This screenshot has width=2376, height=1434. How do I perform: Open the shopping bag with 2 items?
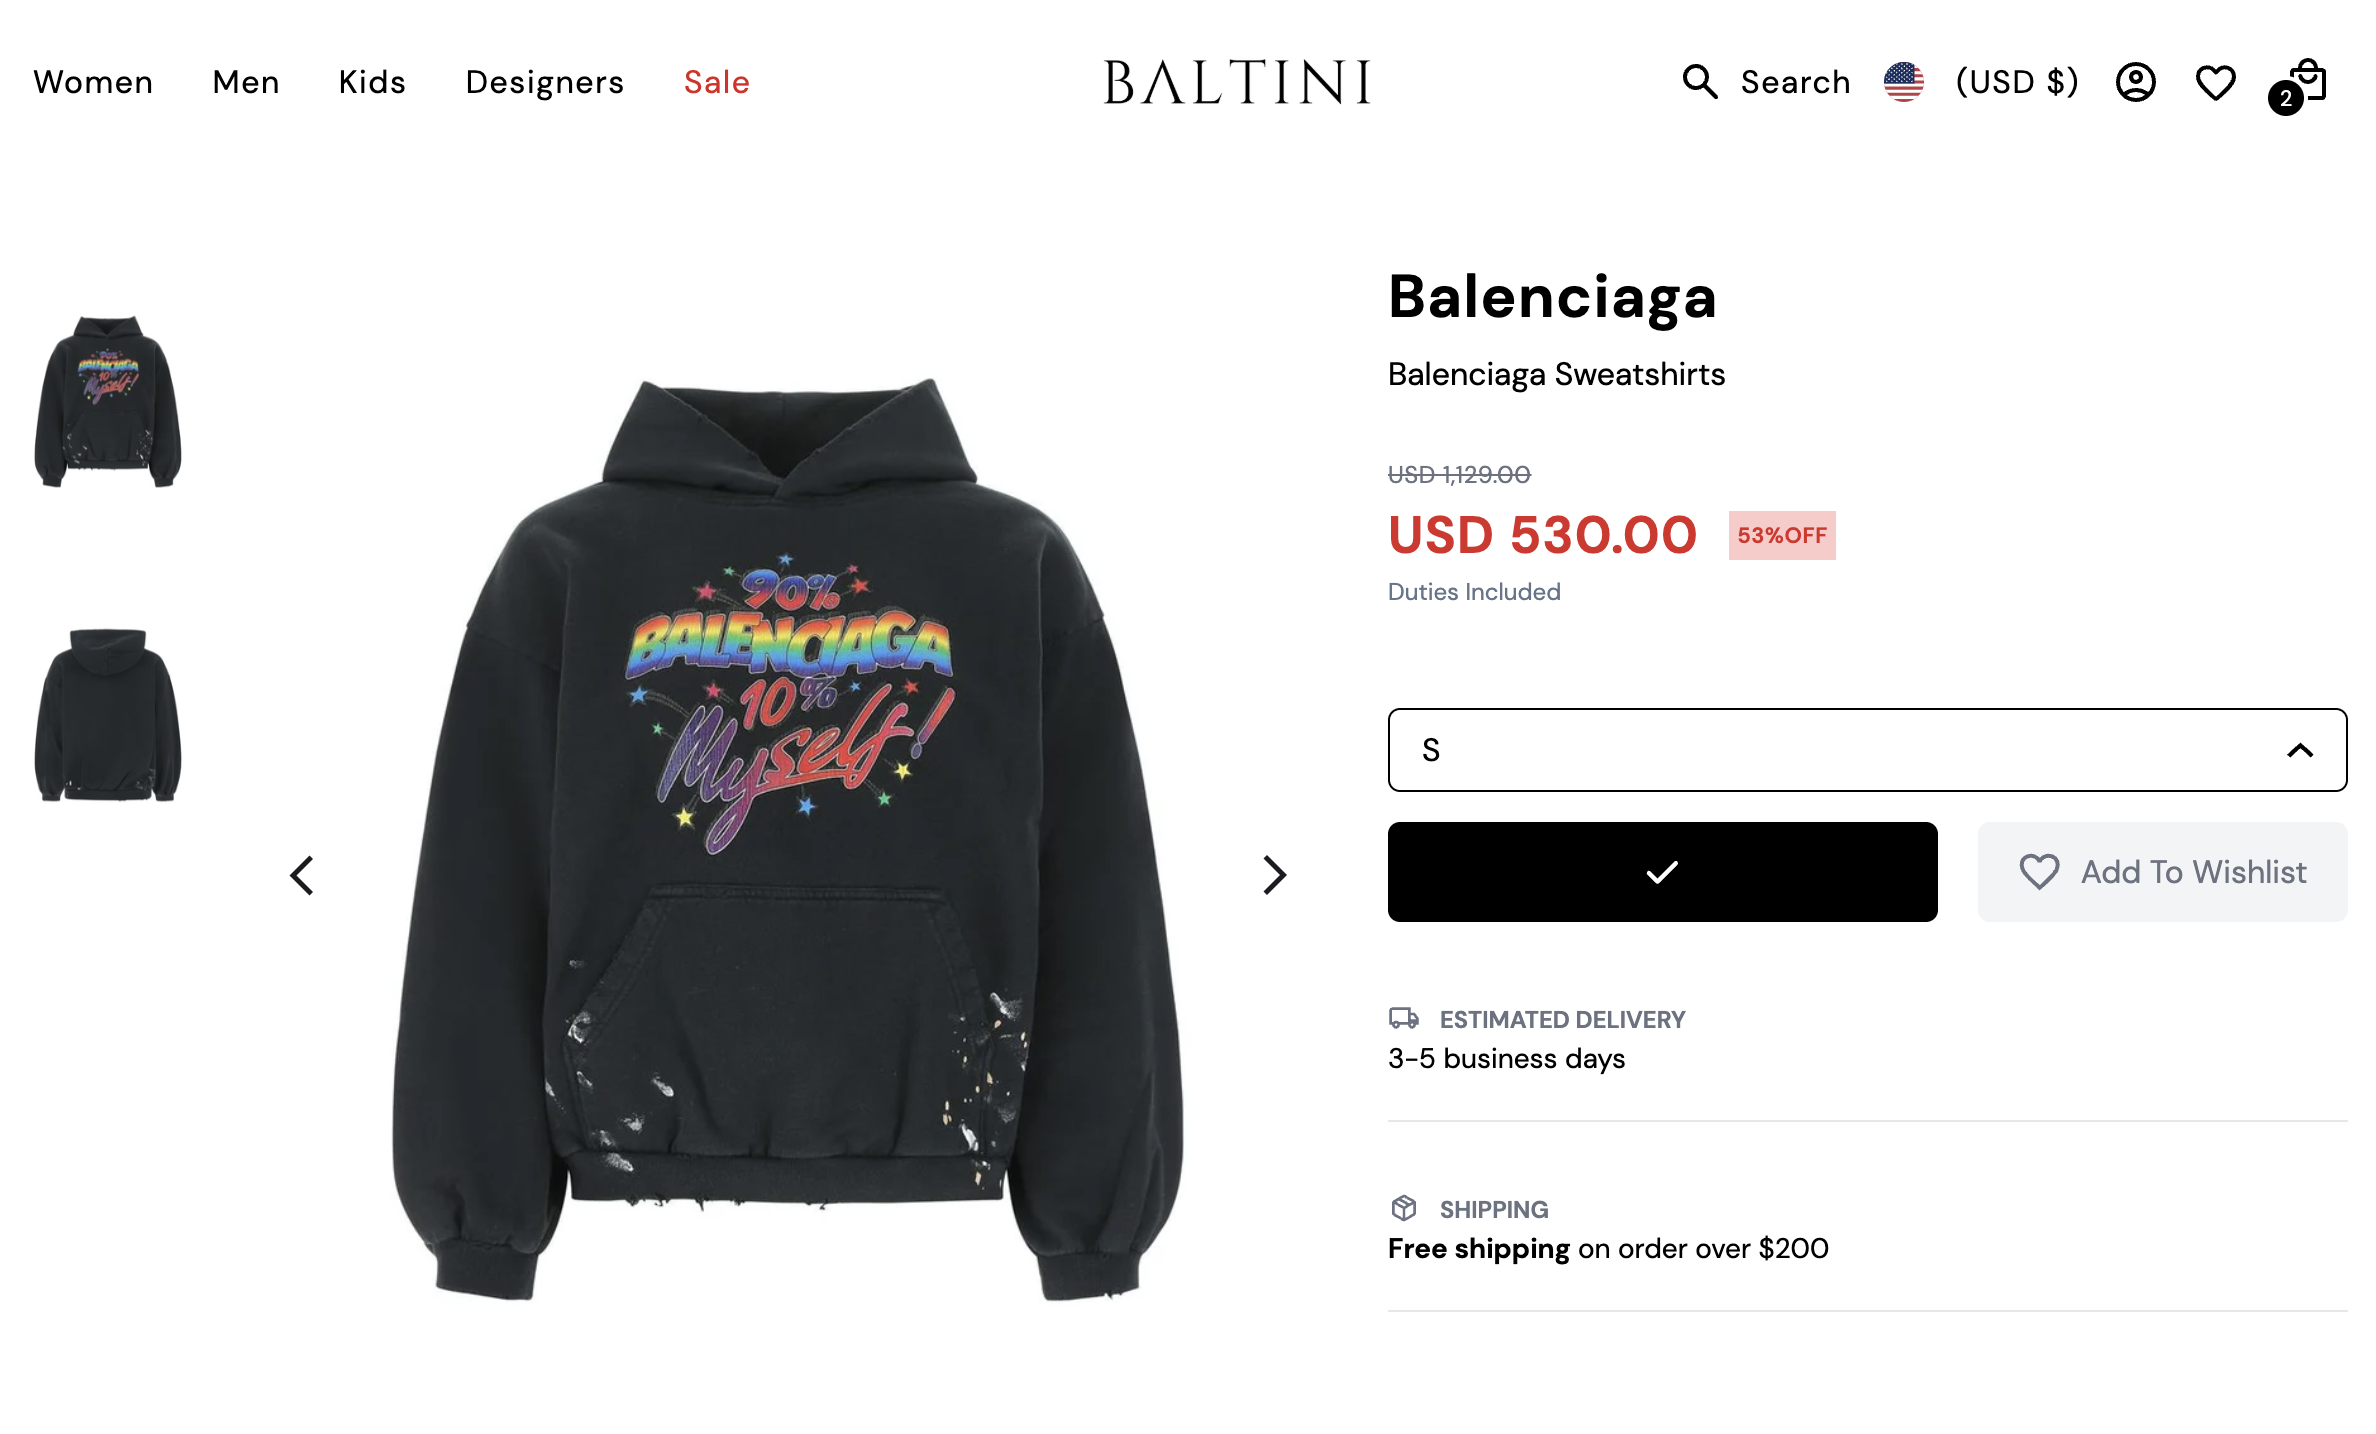[2304, 84]
